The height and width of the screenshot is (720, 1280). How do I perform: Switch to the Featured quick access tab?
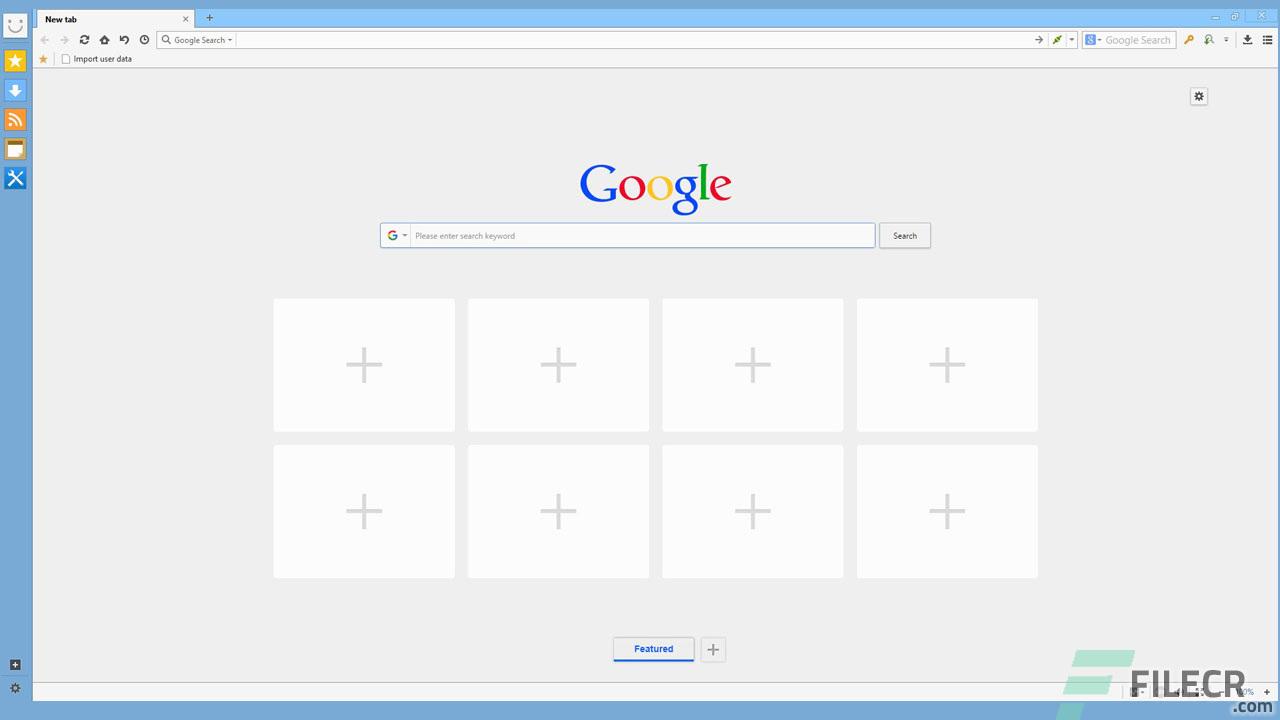pyautogui.click(x=654, y=649)
